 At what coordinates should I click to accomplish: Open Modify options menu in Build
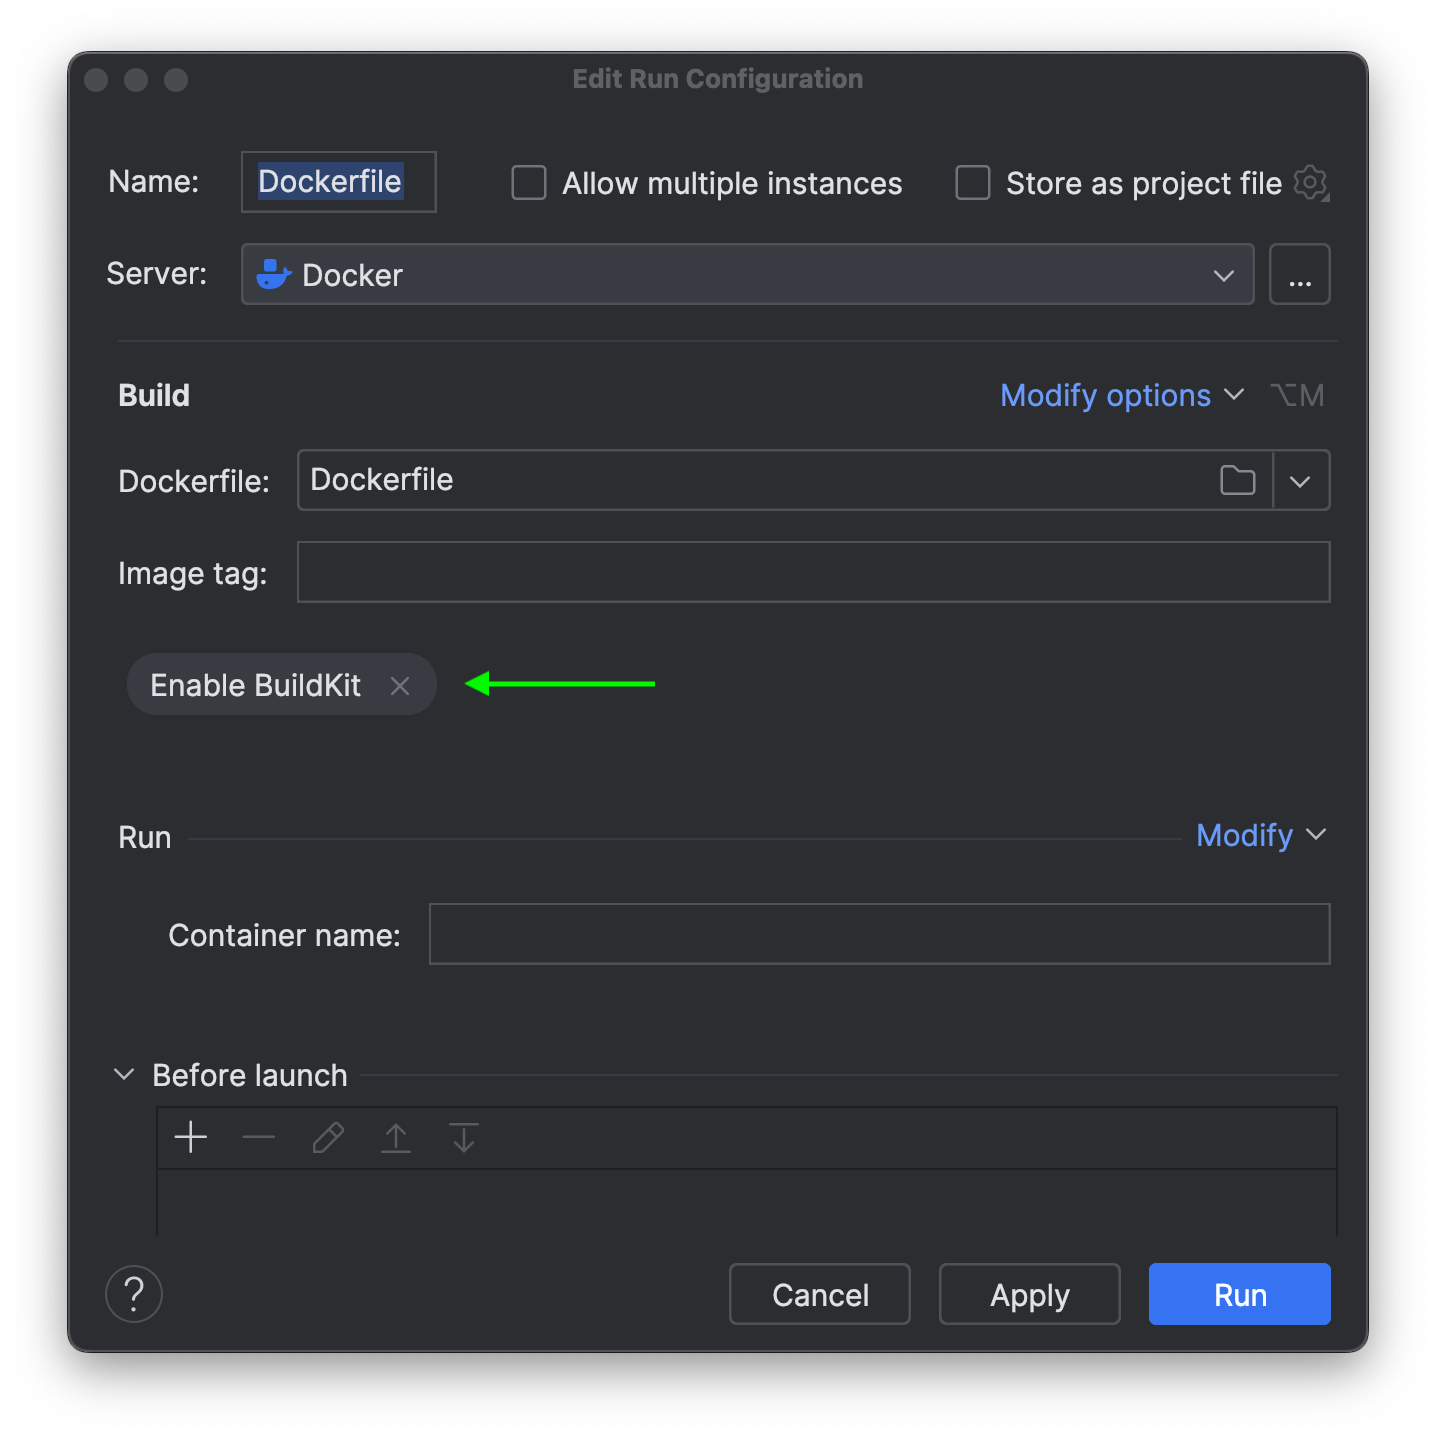tap(1121, 396)
